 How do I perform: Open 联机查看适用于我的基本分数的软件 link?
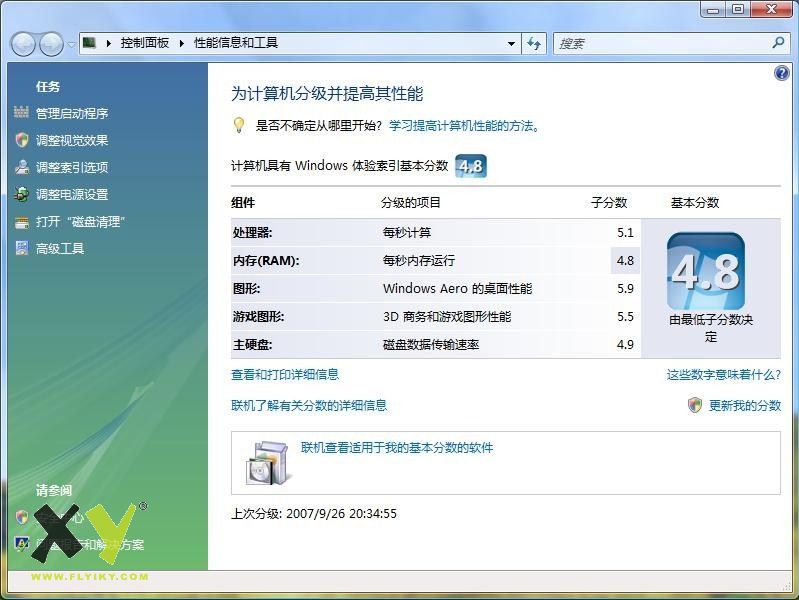(397, 448)
